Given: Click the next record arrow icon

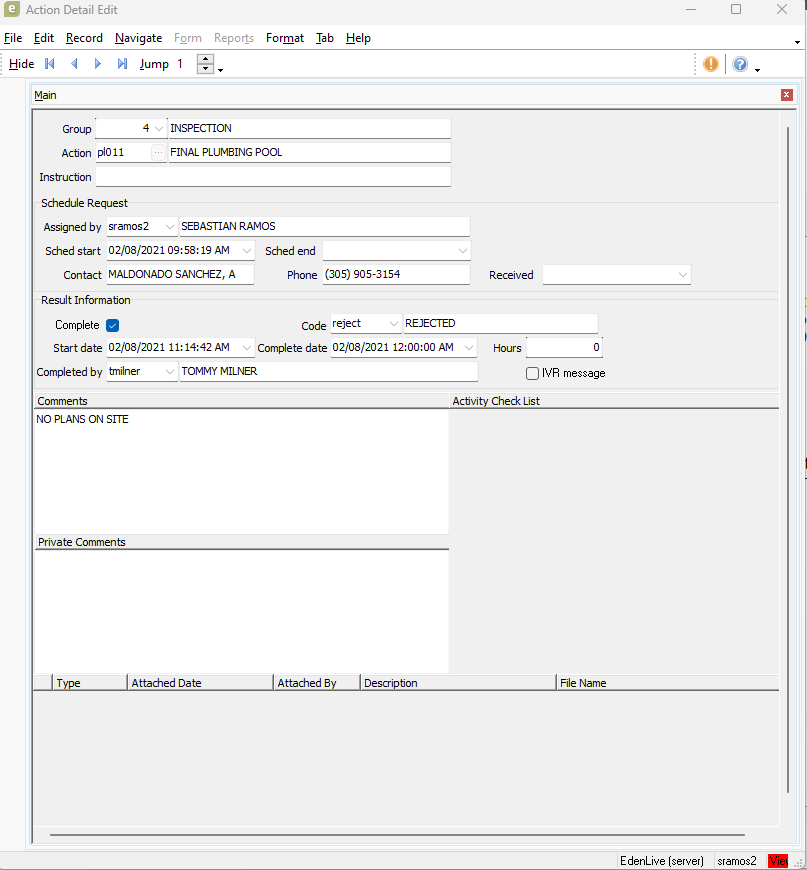Looking at the screenshot, I should pyautogui.click(x=98, y=64).
